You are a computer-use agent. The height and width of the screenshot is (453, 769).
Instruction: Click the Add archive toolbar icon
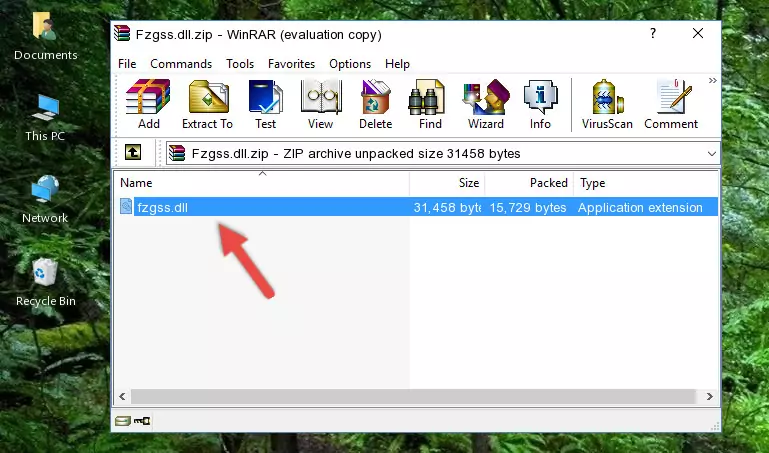pos(148,104)
